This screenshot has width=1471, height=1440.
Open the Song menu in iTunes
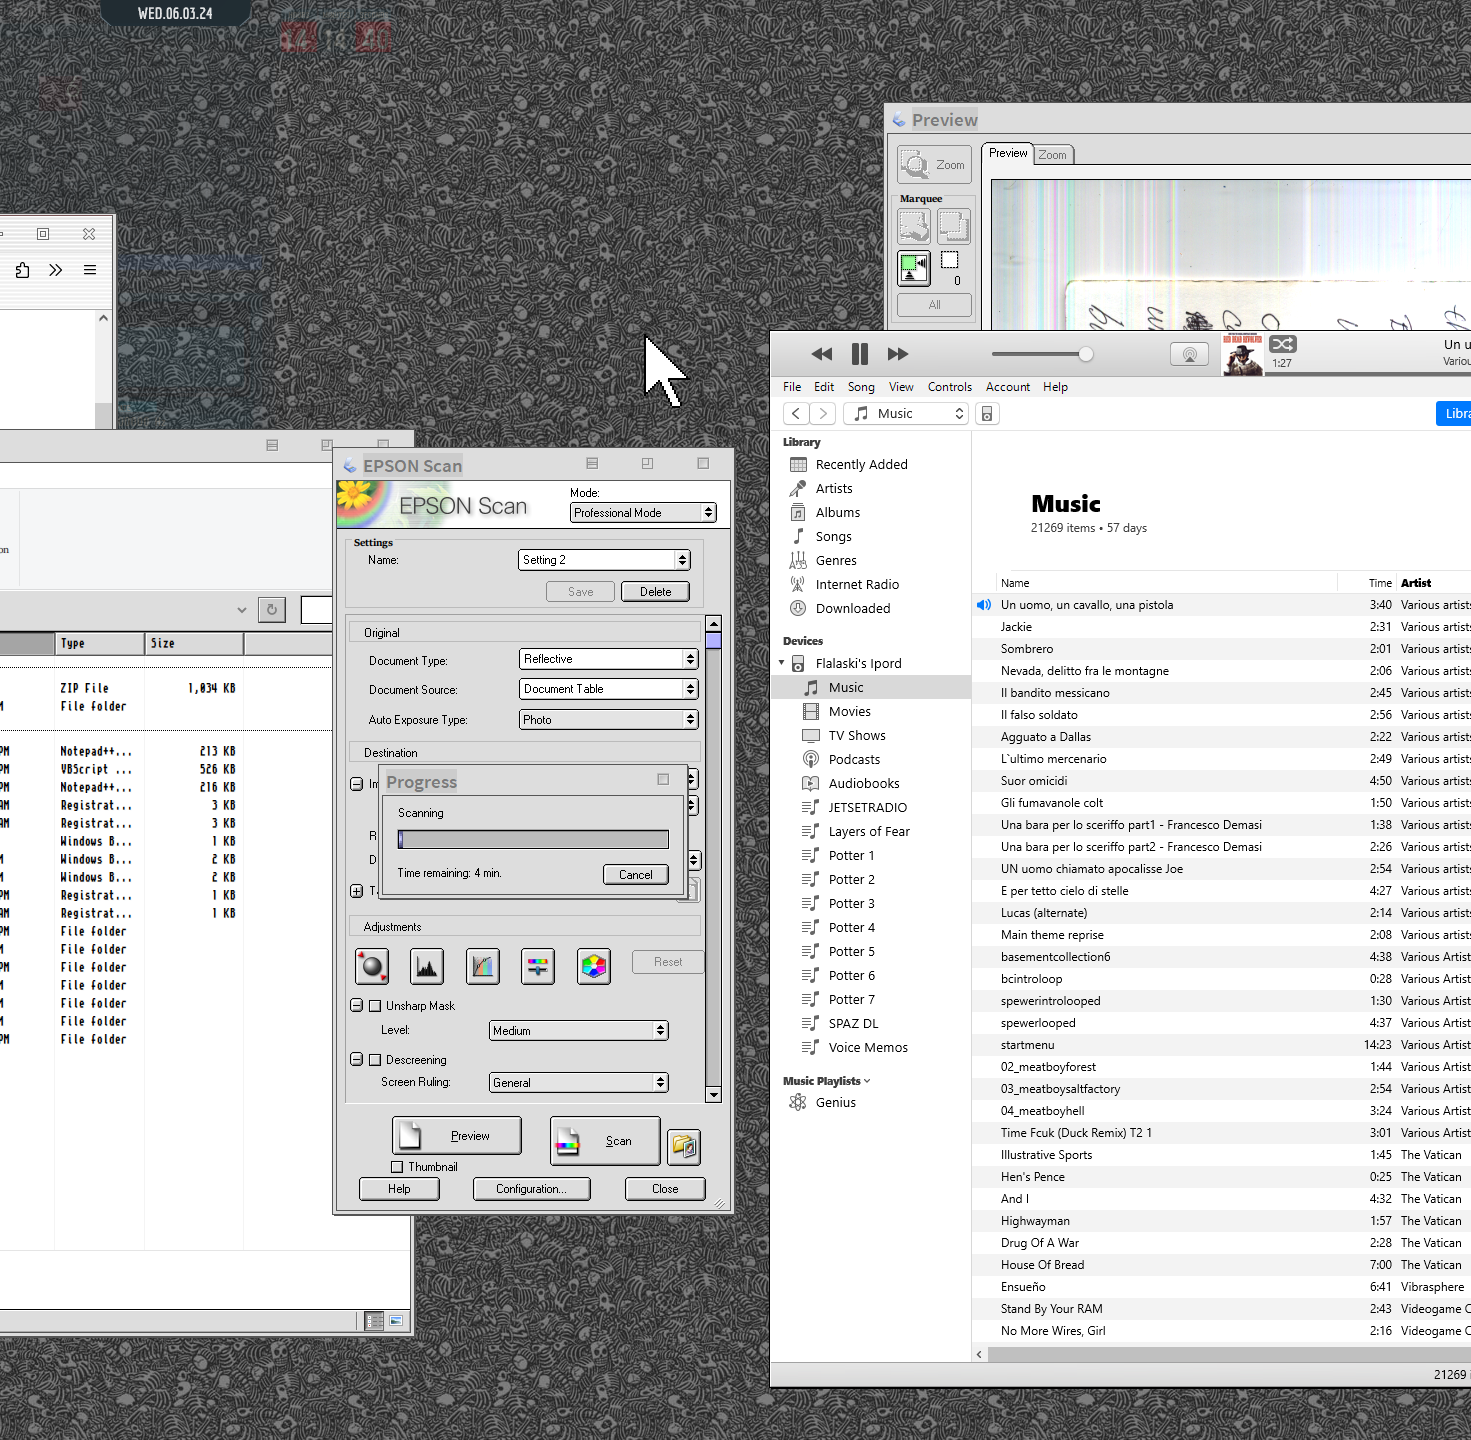861,387
